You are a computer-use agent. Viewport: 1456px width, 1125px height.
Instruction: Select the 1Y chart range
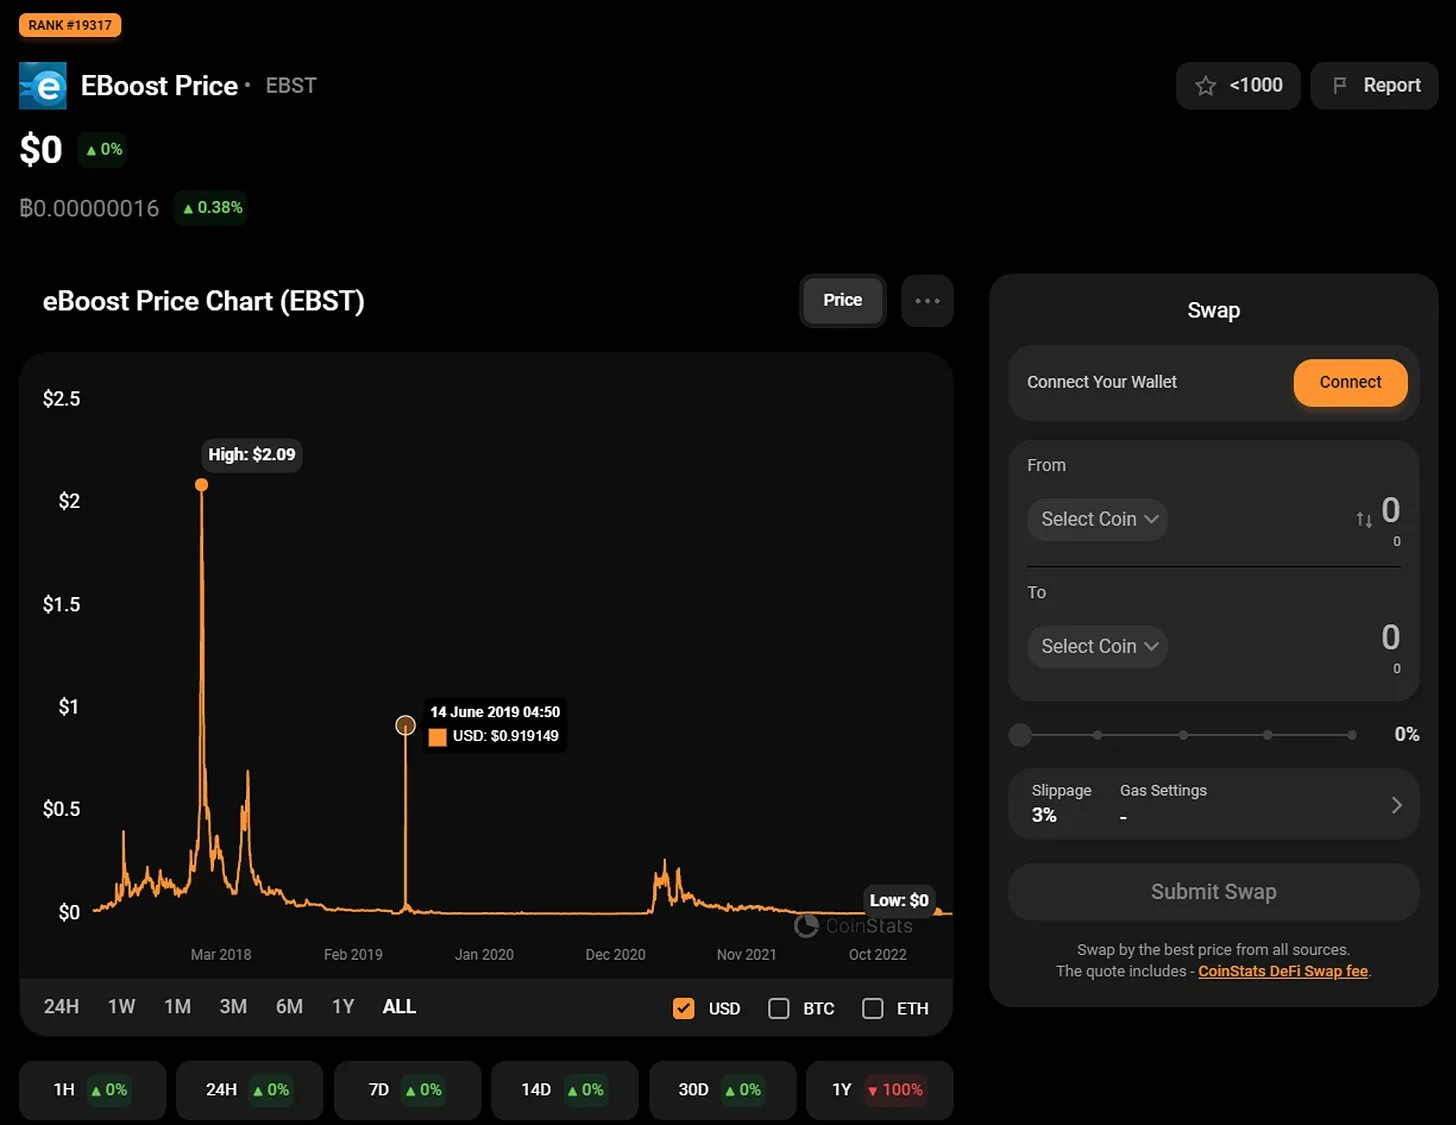(x=343, y=1007)
